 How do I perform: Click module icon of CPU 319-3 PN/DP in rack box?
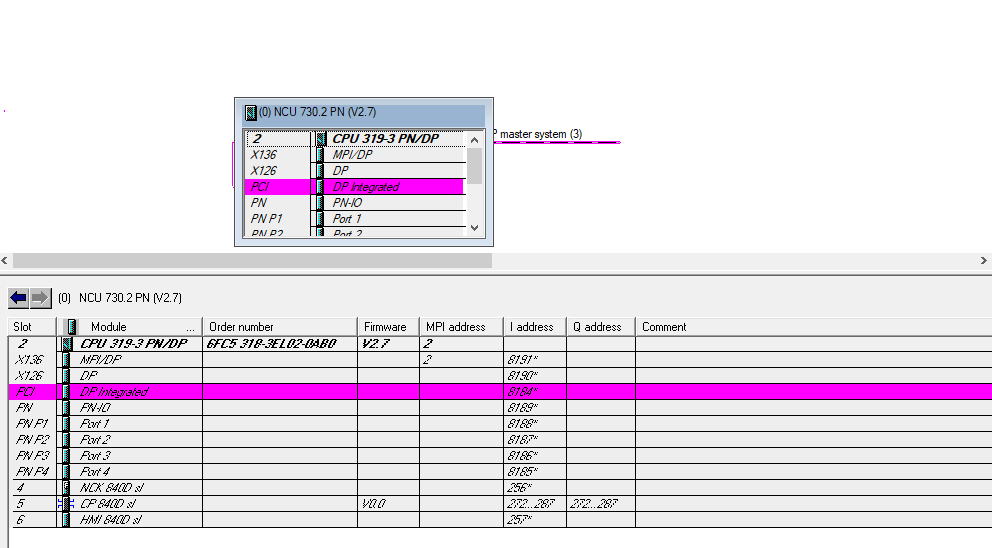pos(321,139)
